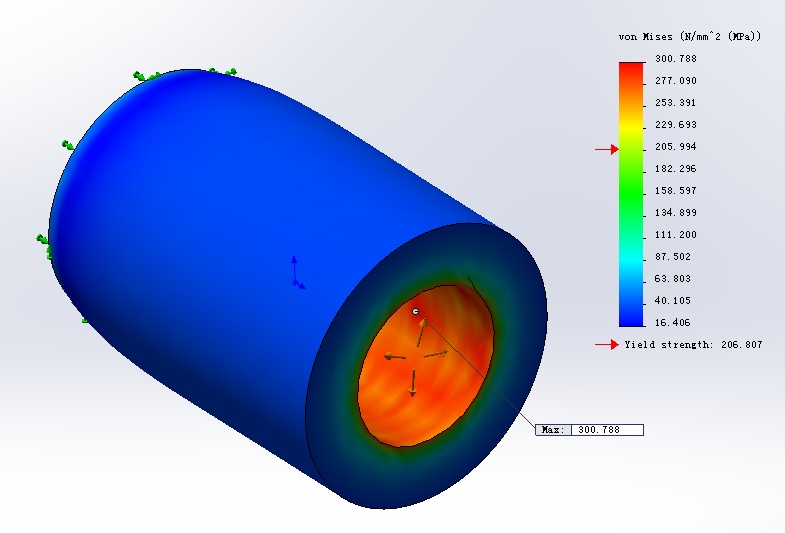Image resolution: width=785 pixels, height=533 pixels.
Task: Click the 300.788 legend maximum value
Action: coord(676,59)
